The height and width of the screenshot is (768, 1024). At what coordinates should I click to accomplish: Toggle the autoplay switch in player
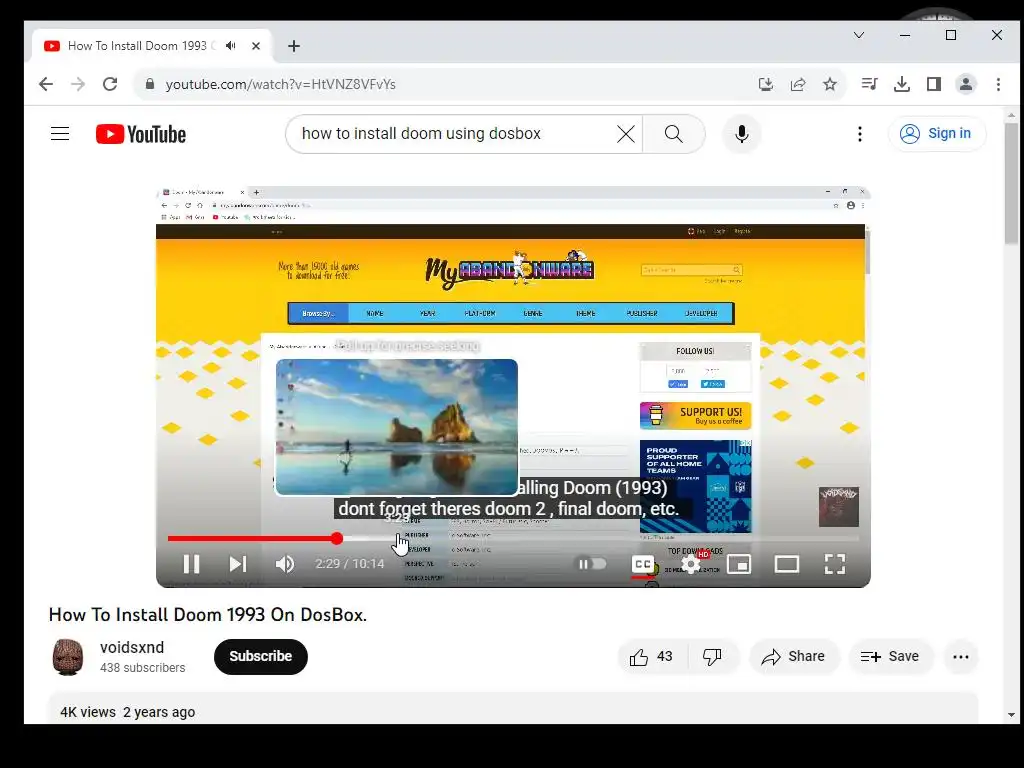click(591, 564)
